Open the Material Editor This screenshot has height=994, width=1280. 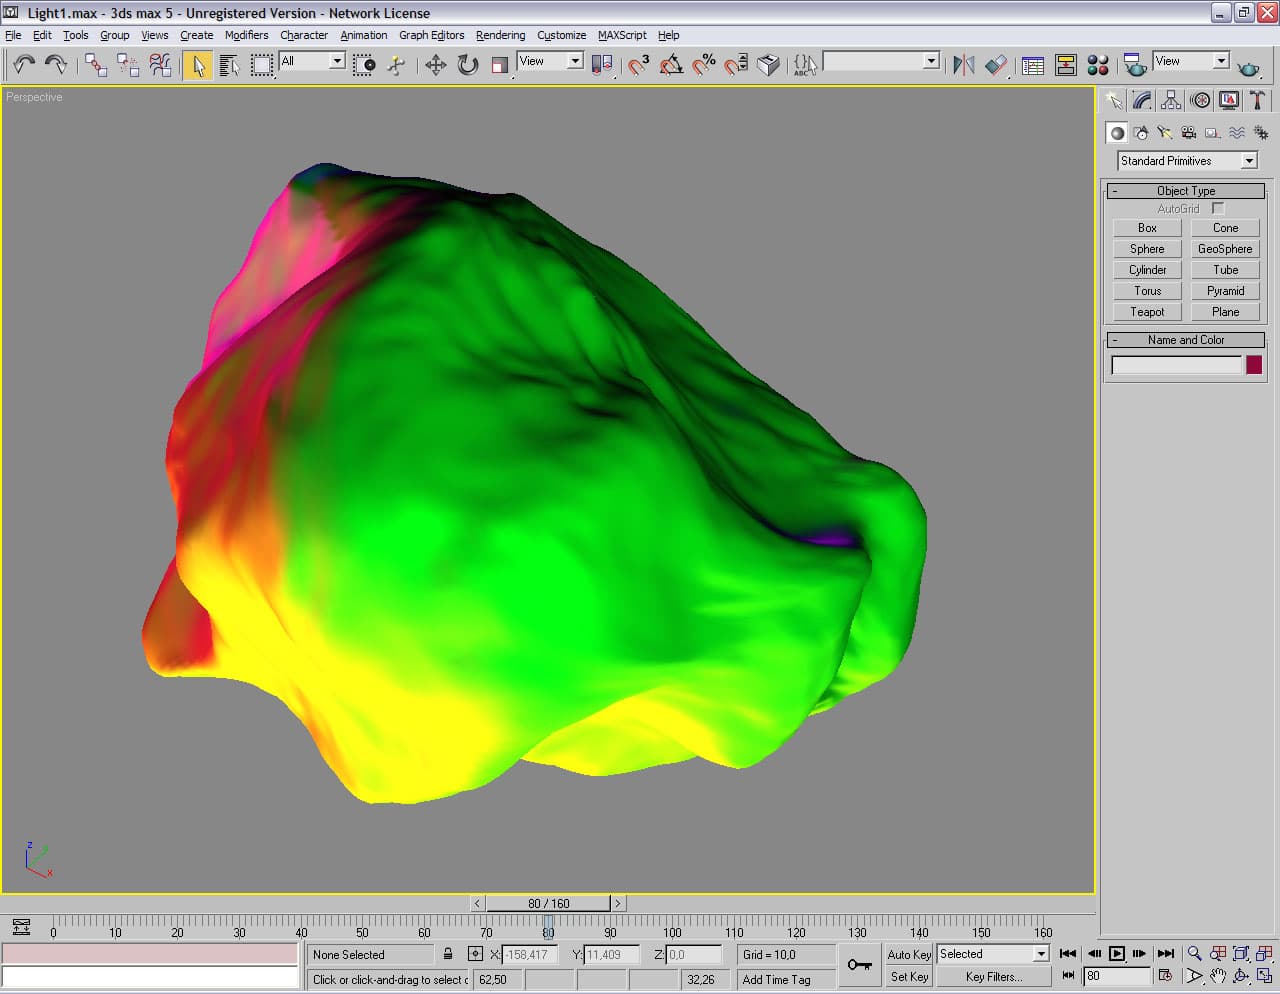tap(1098, 65)
